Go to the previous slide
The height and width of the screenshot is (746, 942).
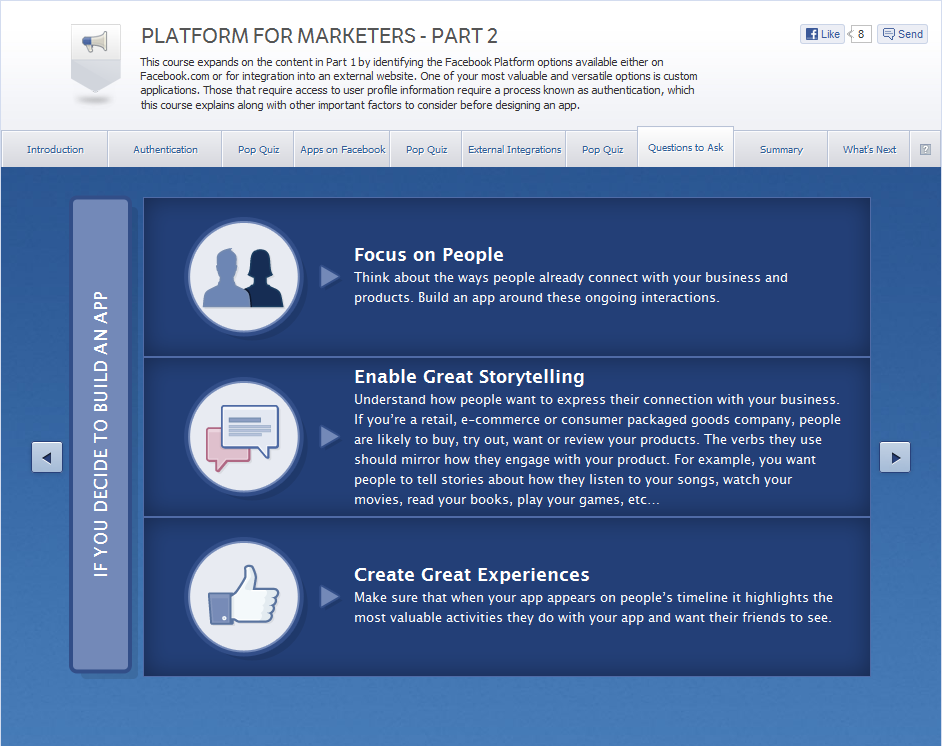pyautogui.click(x=47, y=458)
